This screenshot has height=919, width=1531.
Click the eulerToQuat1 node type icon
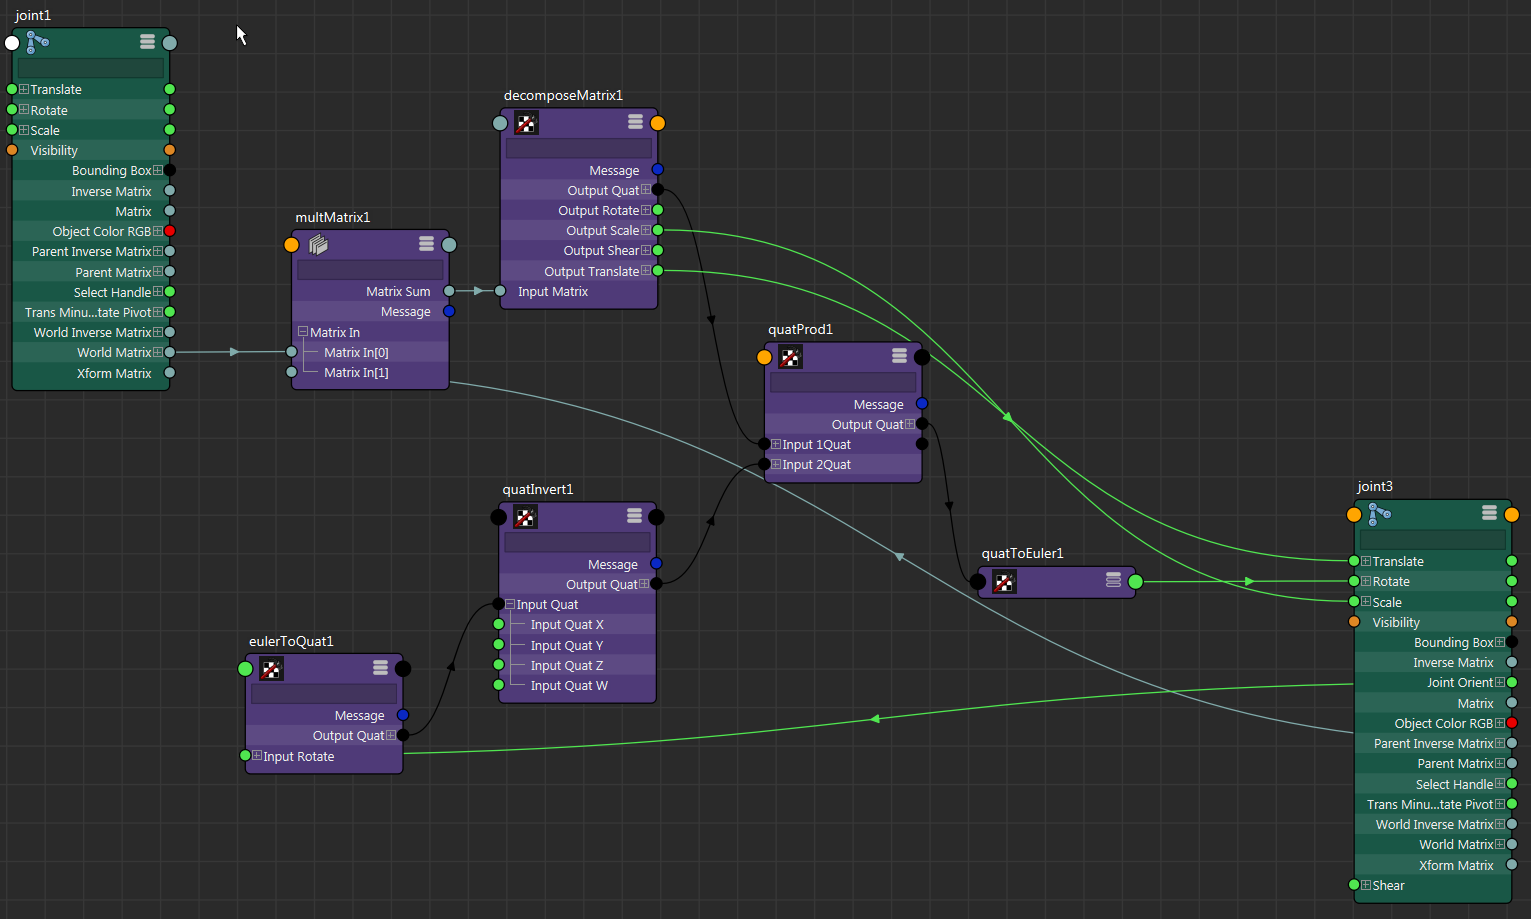point(271,668)
